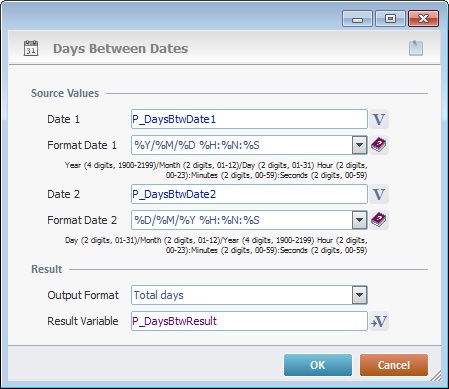Maximize the dialog window
The width and height of the screenshot is (449, 389).
(390, 19)
